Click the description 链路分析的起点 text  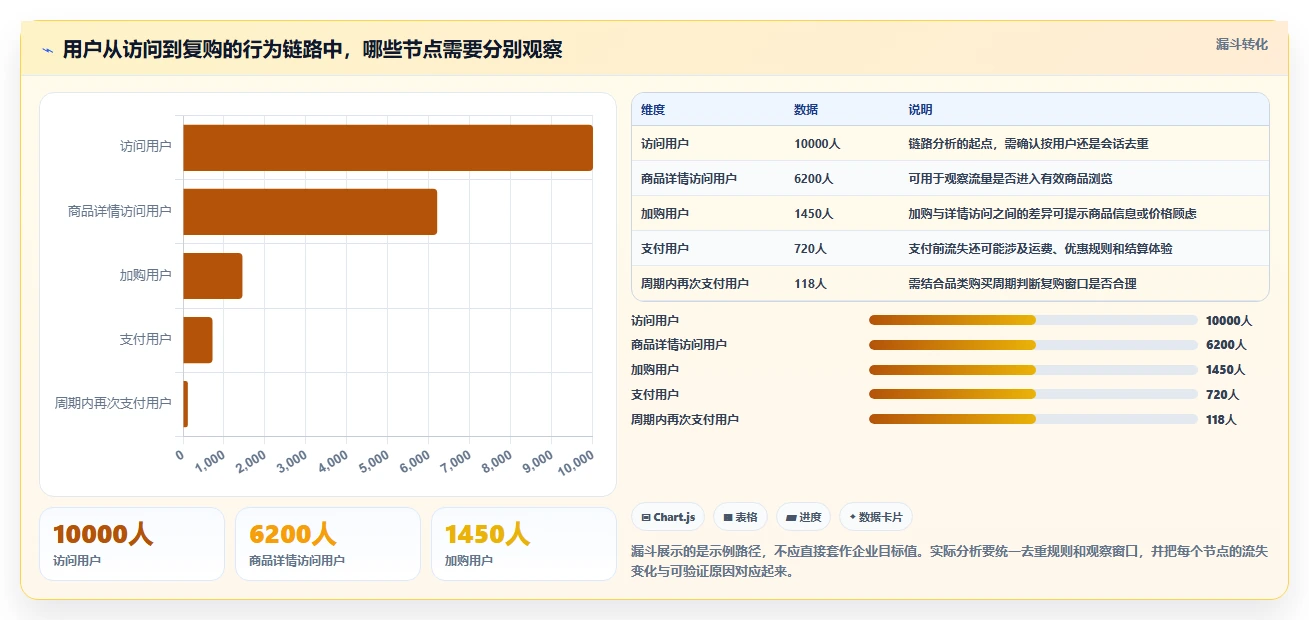(x=1028, y=144)
